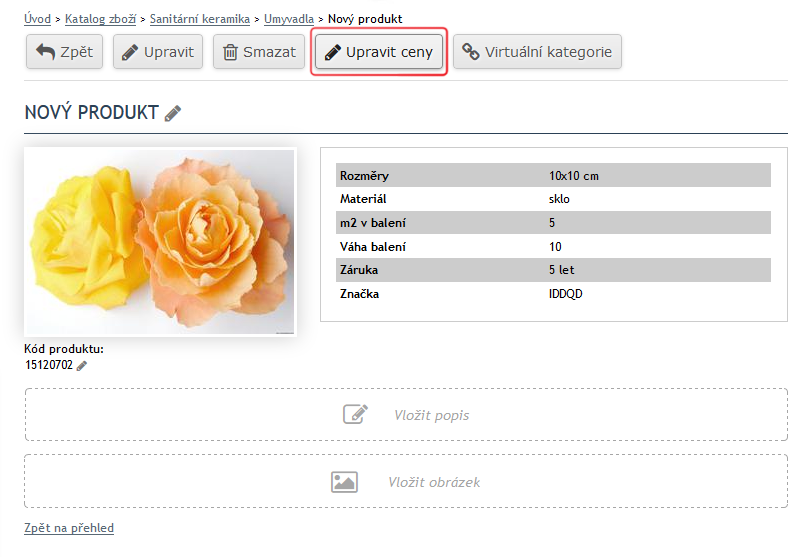811x557 pixels.
Task: Navigate to Úvod in the breadcrumb
Action: tap(38, 19)
